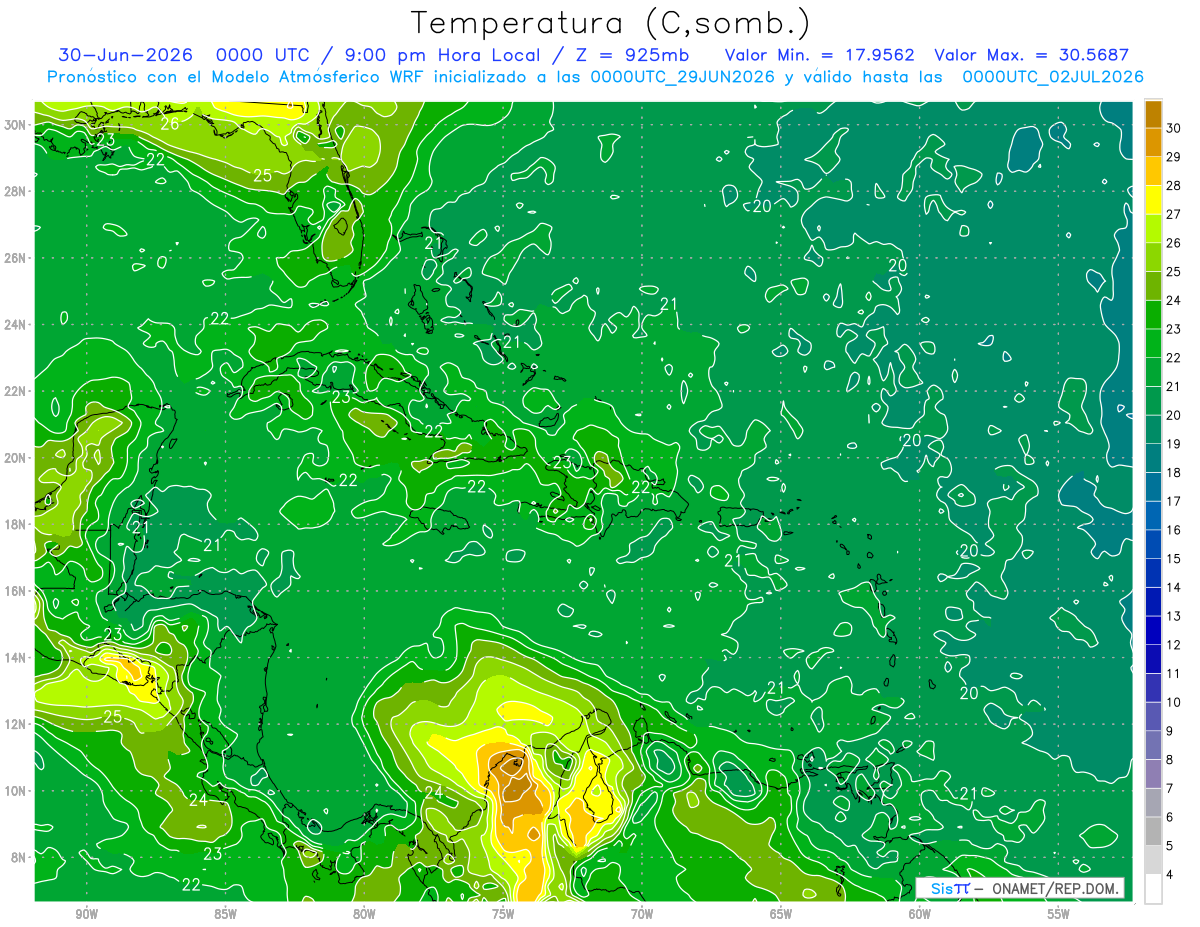The height and width of the screenshot is (927, 1200).
Task: Click the "14N" latitude axis label
Action: tap(16, 658)
